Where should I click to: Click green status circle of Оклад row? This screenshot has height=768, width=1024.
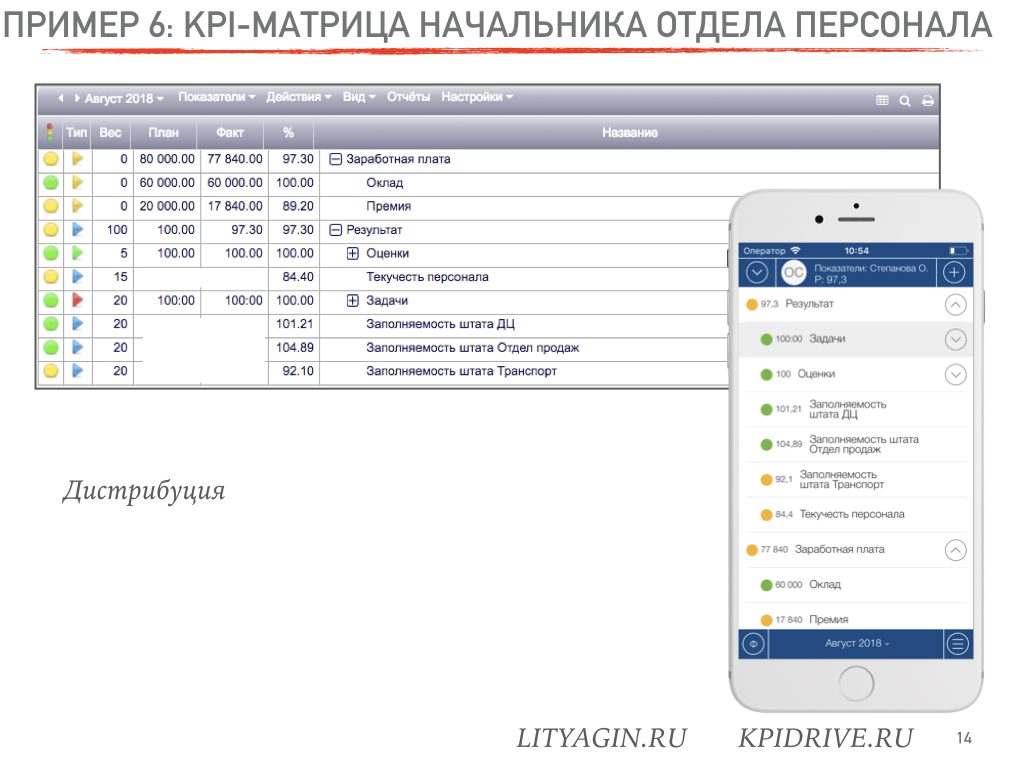[x=50, y=182]
